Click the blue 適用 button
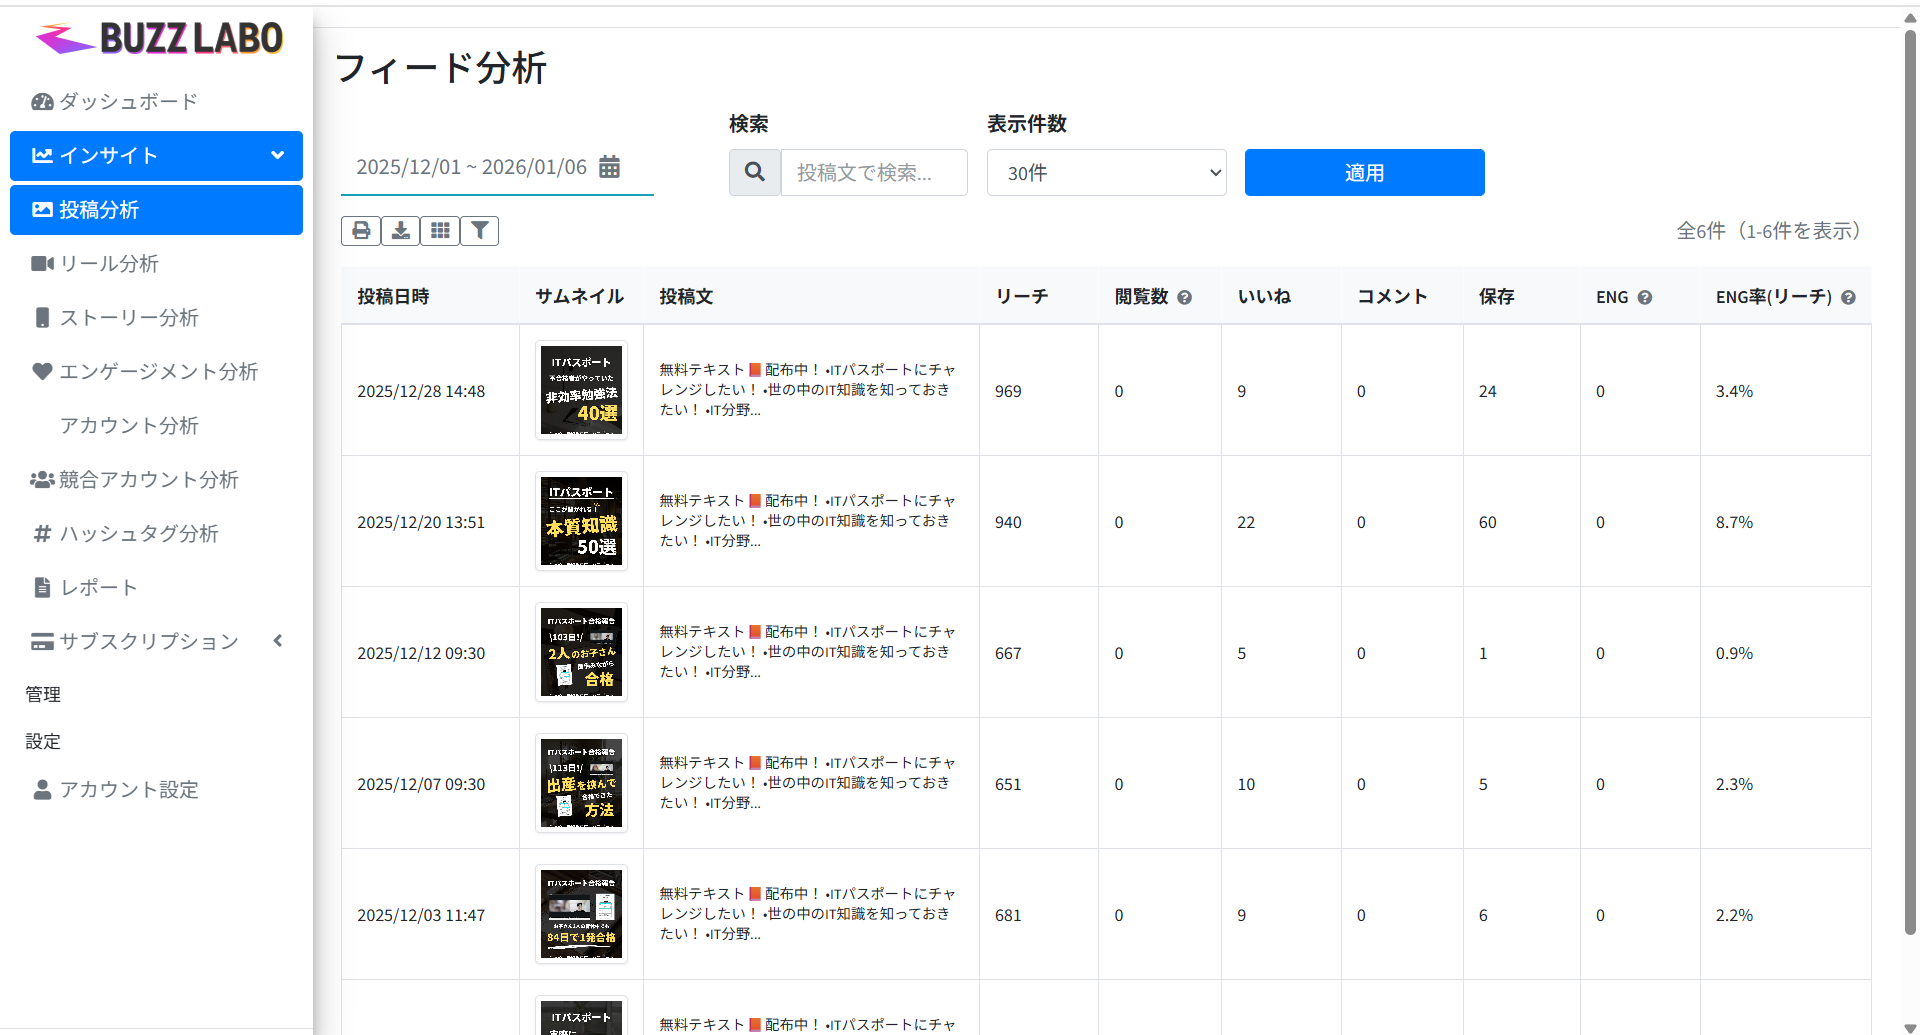This screenshot has height=1035, width=1920. click(x=1364, y=173)
